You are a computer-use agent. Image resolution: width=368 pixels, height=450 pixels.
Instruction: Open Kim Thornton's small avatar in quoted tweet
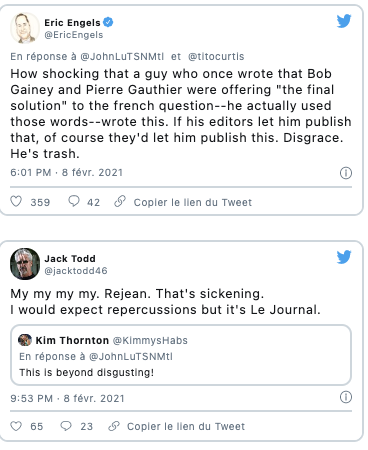coord(25,340)
